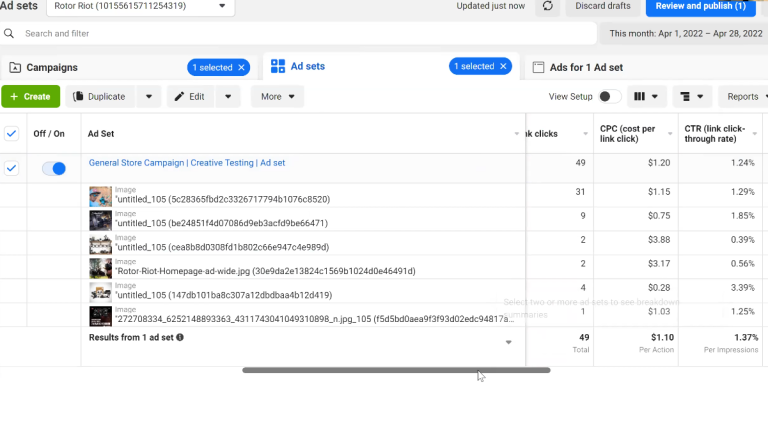Remove the 1 selected filter on Campaigns
The height and width of the screenshot is (421, 768).
(x=241, y=67)
